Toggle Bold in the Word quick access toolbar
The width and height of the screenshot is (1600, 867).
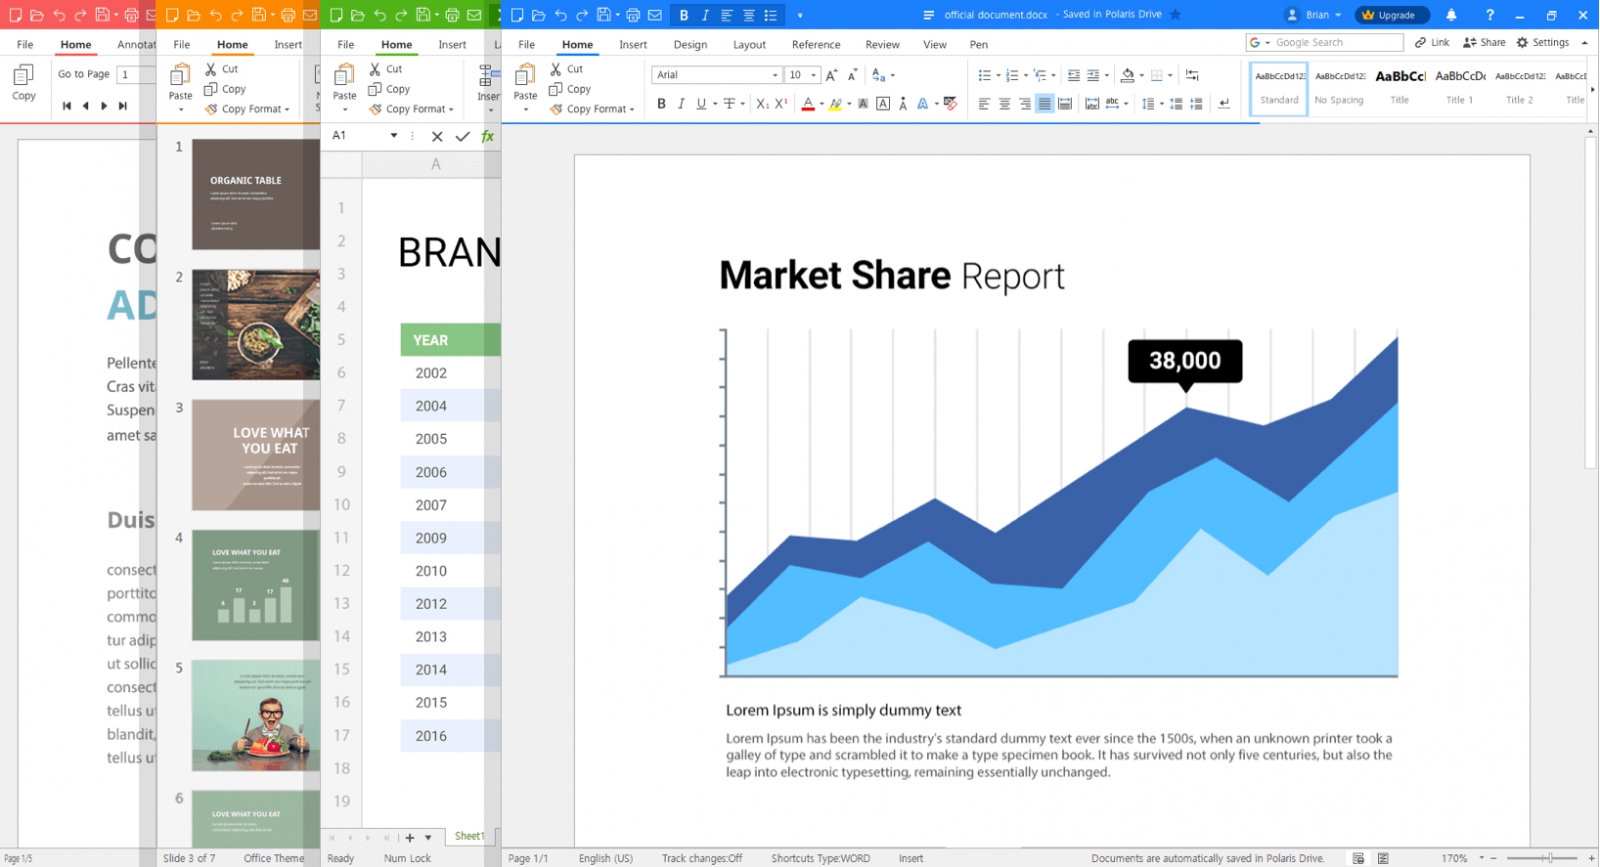tap(684, 15)
